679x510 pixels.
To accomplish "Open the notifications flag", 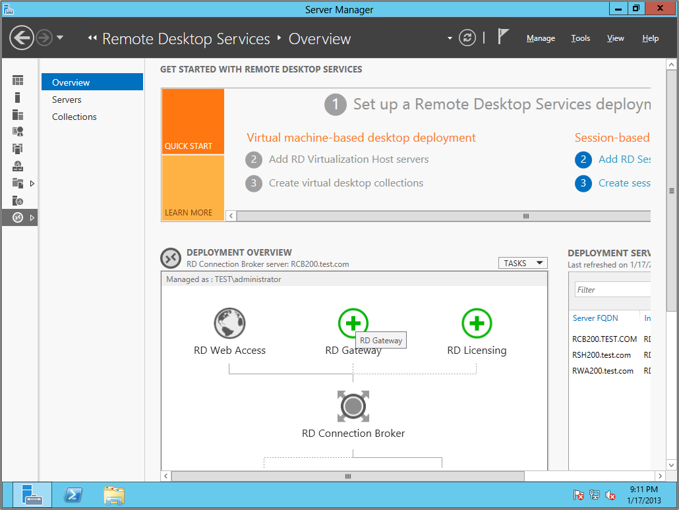I will point(503,37).
